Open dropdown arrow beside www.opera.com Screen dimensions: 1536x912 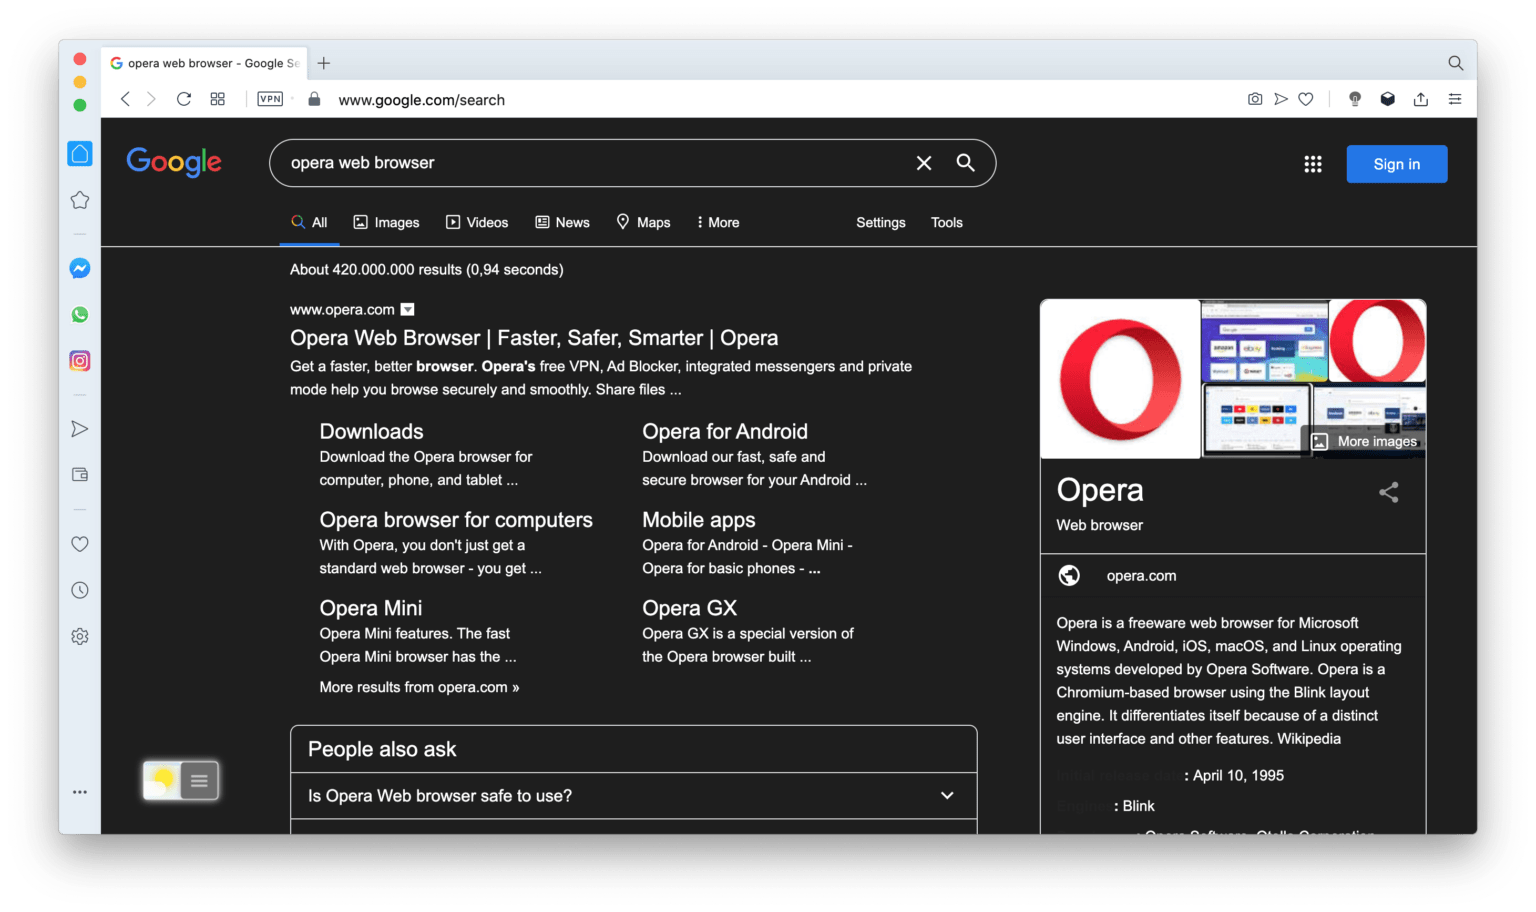click(407, 310)
